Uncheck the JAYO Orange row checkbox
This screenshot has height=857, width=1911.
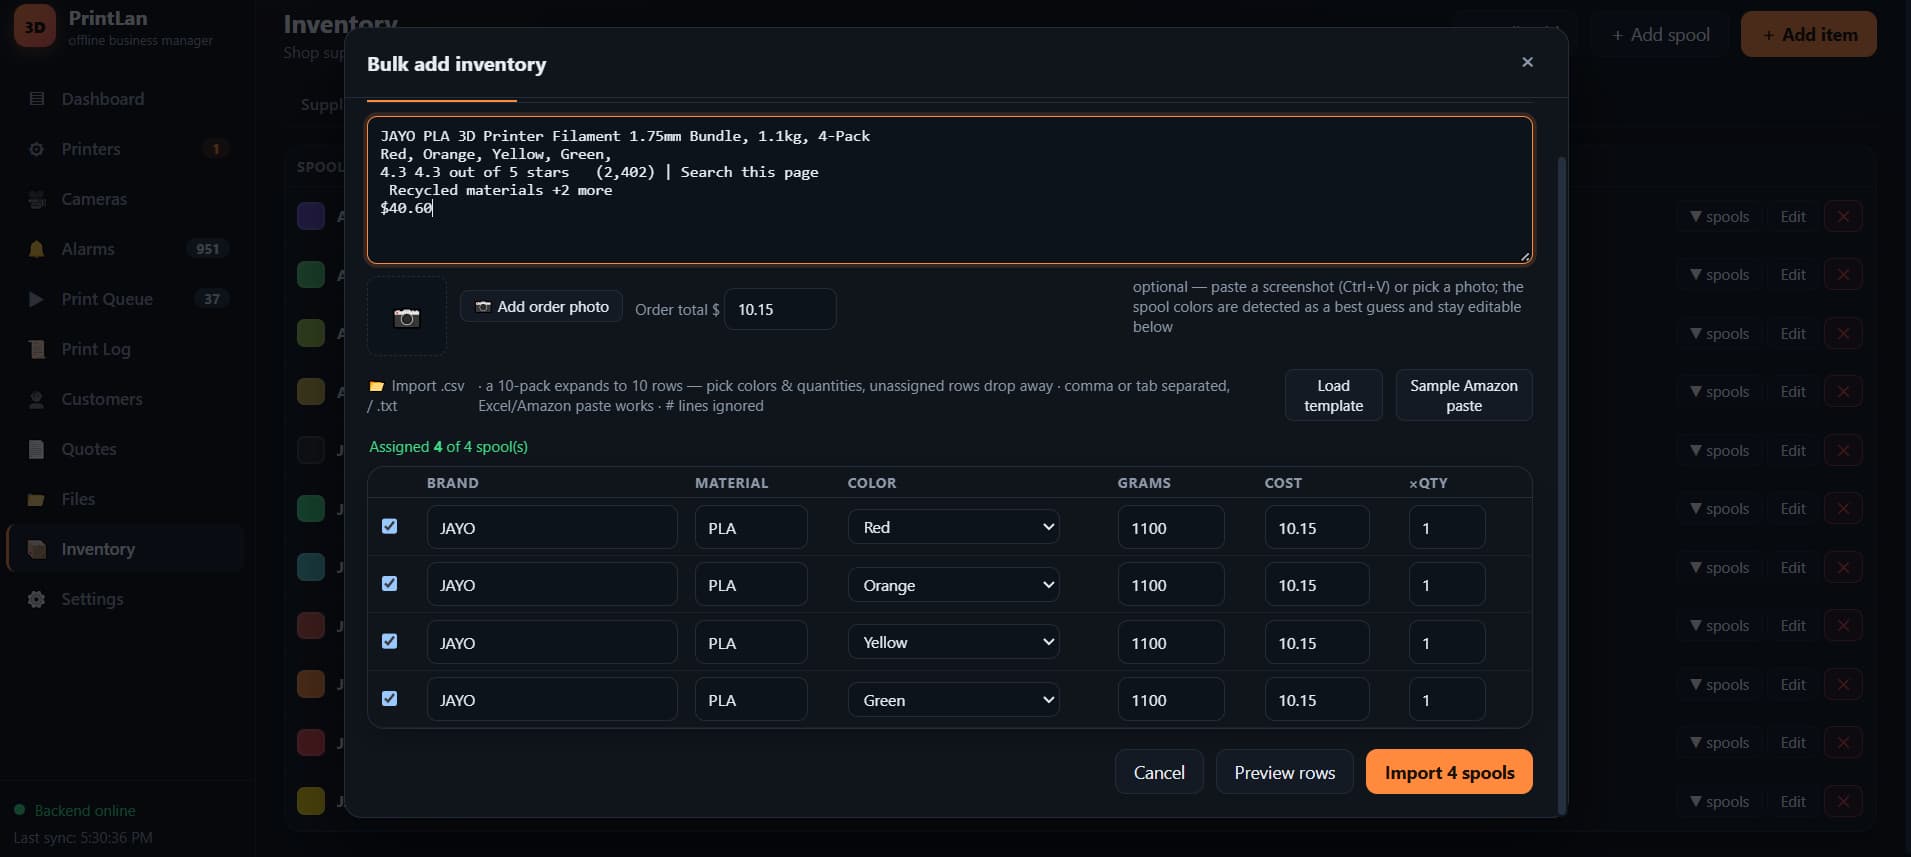tap(390, 583)
